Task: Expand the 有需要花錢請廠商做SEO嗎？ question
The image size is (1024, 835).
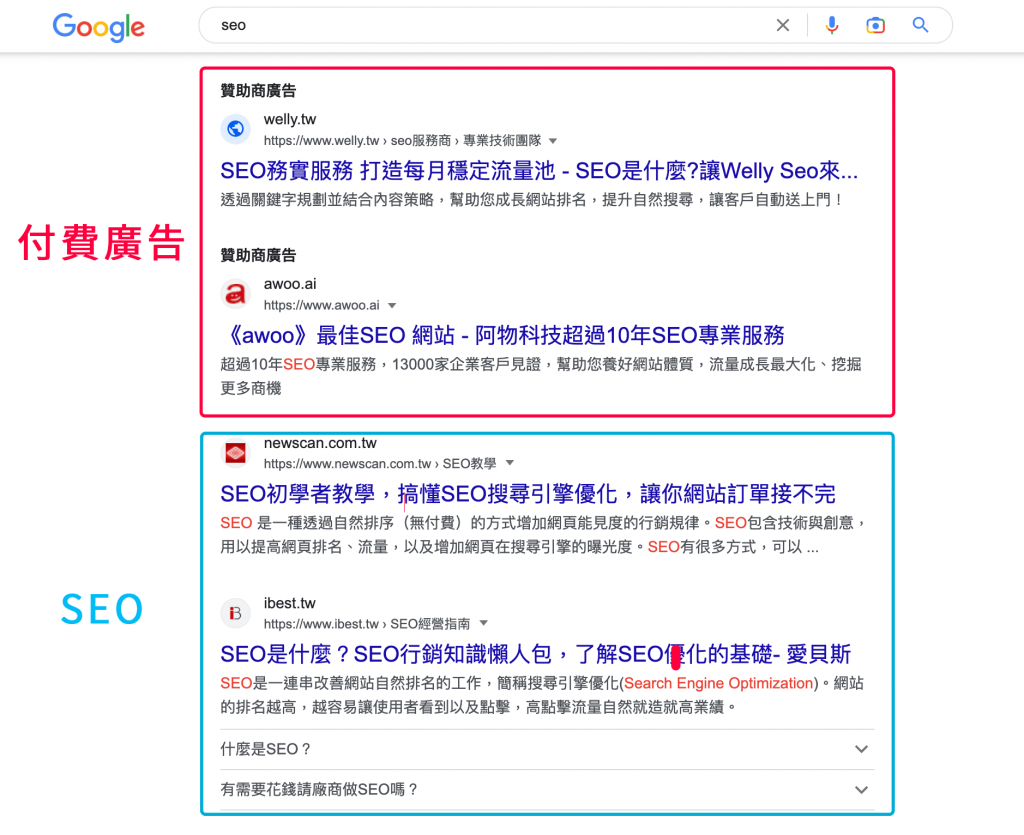Action: (x=547, y=789)
